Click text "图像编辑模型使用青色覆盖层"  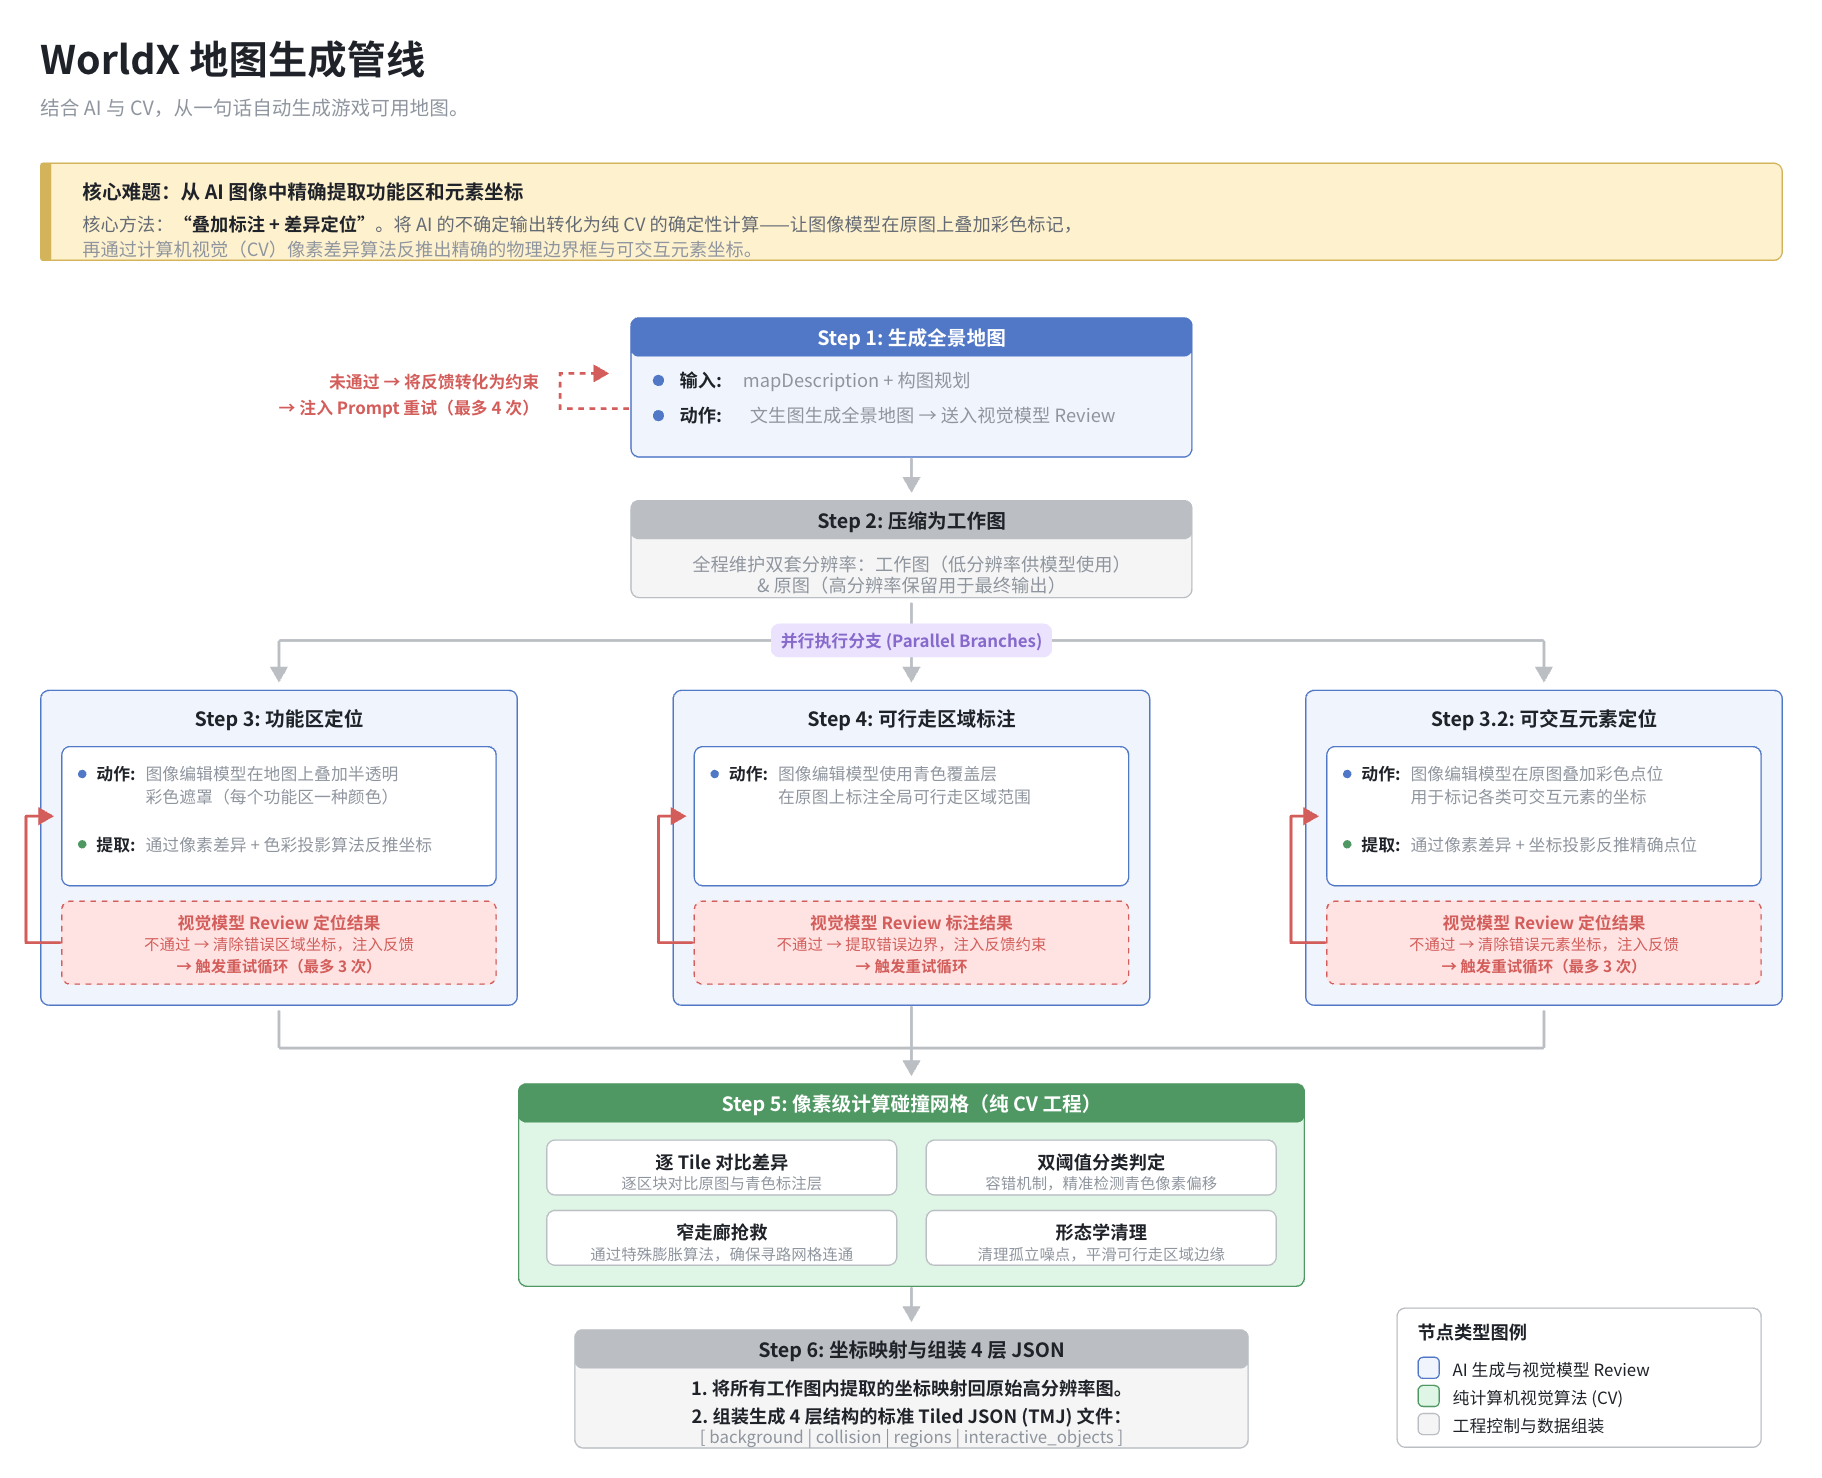pos(887,774)
